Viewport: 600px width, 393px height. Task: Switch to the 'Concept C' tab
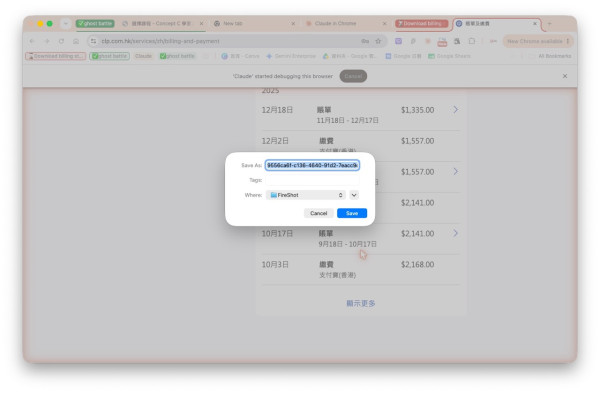click(x=161, y=23)
